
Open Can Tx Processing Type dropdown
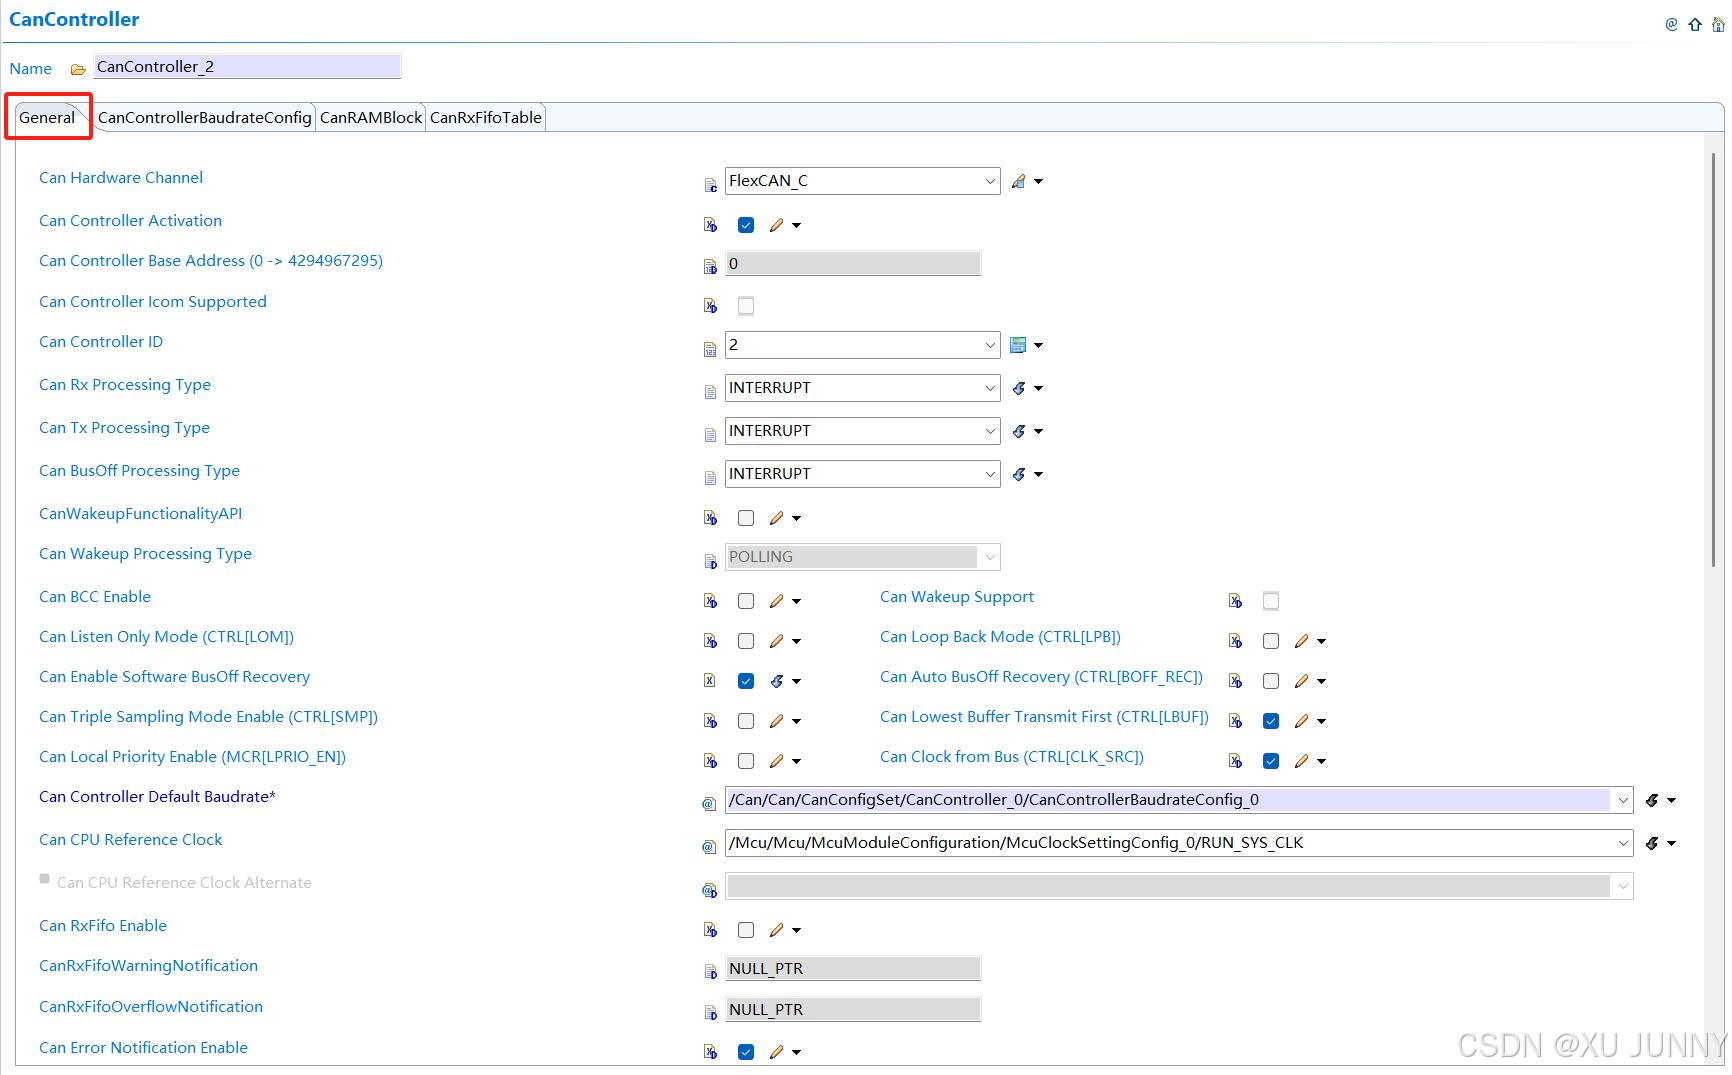click(862, 431)
